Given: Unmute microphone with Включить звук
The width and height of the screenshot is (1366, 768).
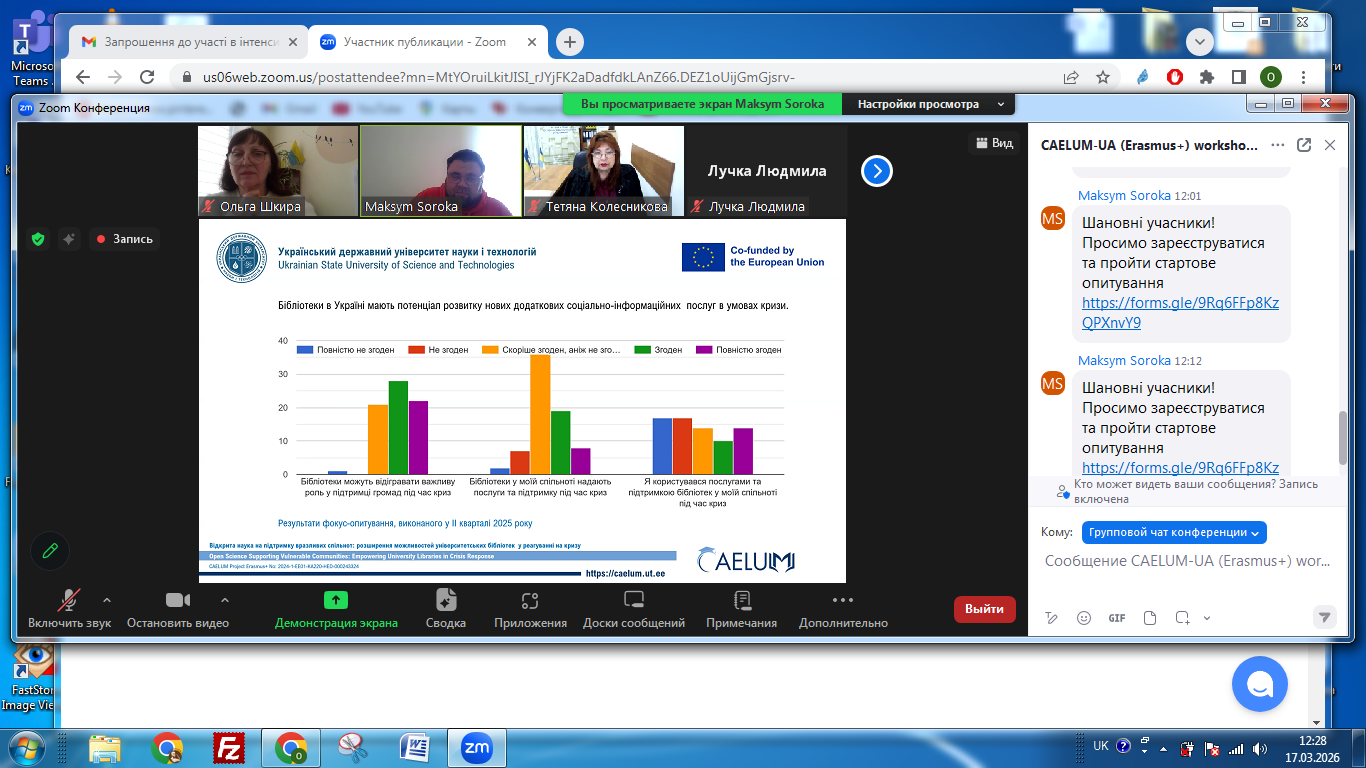Looking at the screenshot, I should point(69,601).
